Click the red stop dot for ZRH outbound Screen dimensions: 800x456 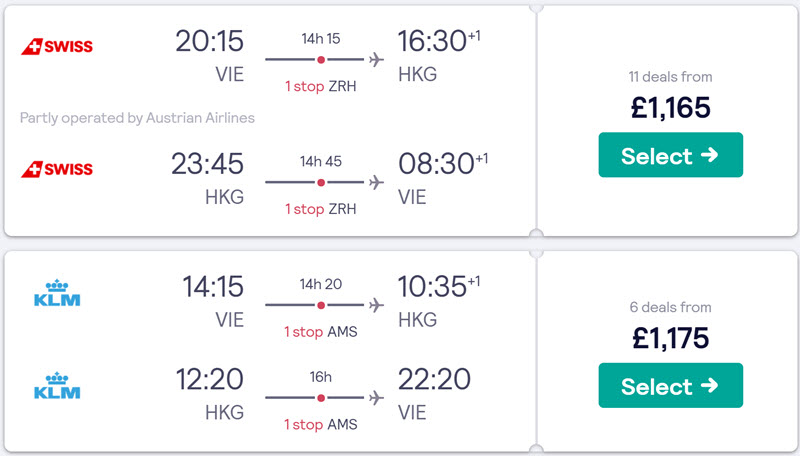[x=321, y=60]
